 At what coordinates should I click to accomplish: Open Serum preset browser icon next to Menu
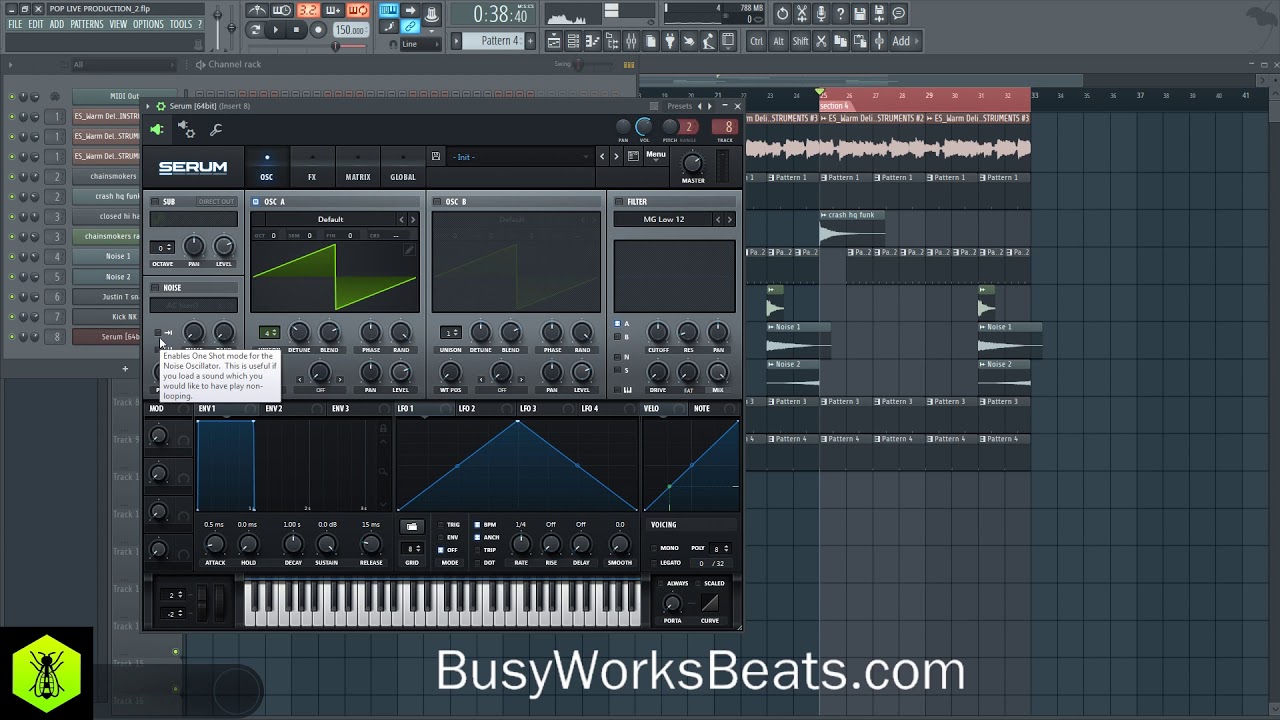(632, 156)
